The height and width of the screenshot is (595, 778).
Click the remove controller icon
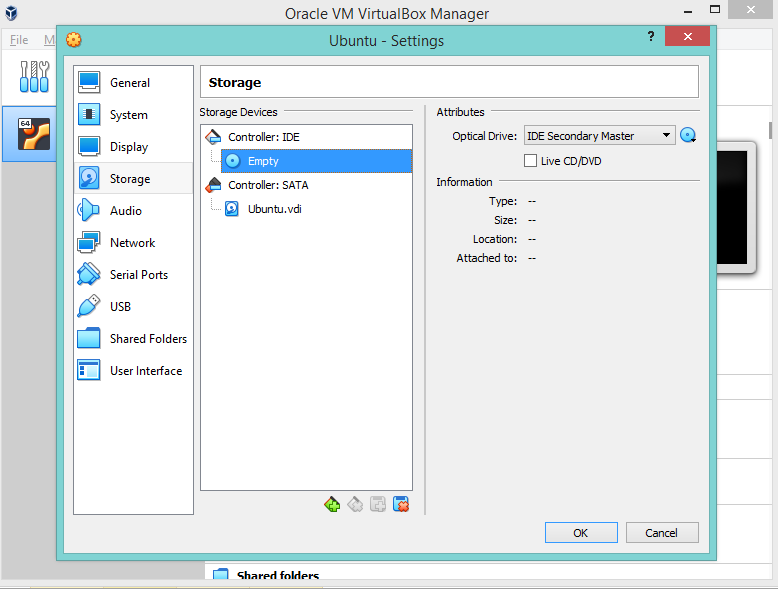coord(355,505)
